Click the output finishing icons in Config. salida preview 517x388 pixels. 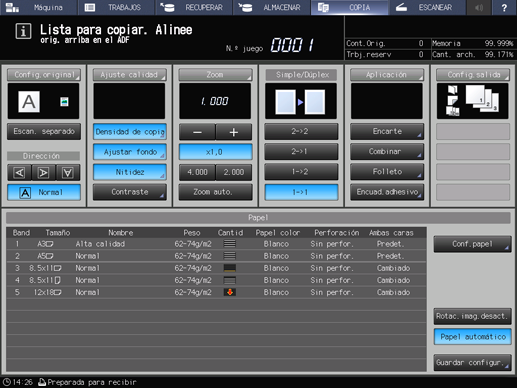(453, 101)
